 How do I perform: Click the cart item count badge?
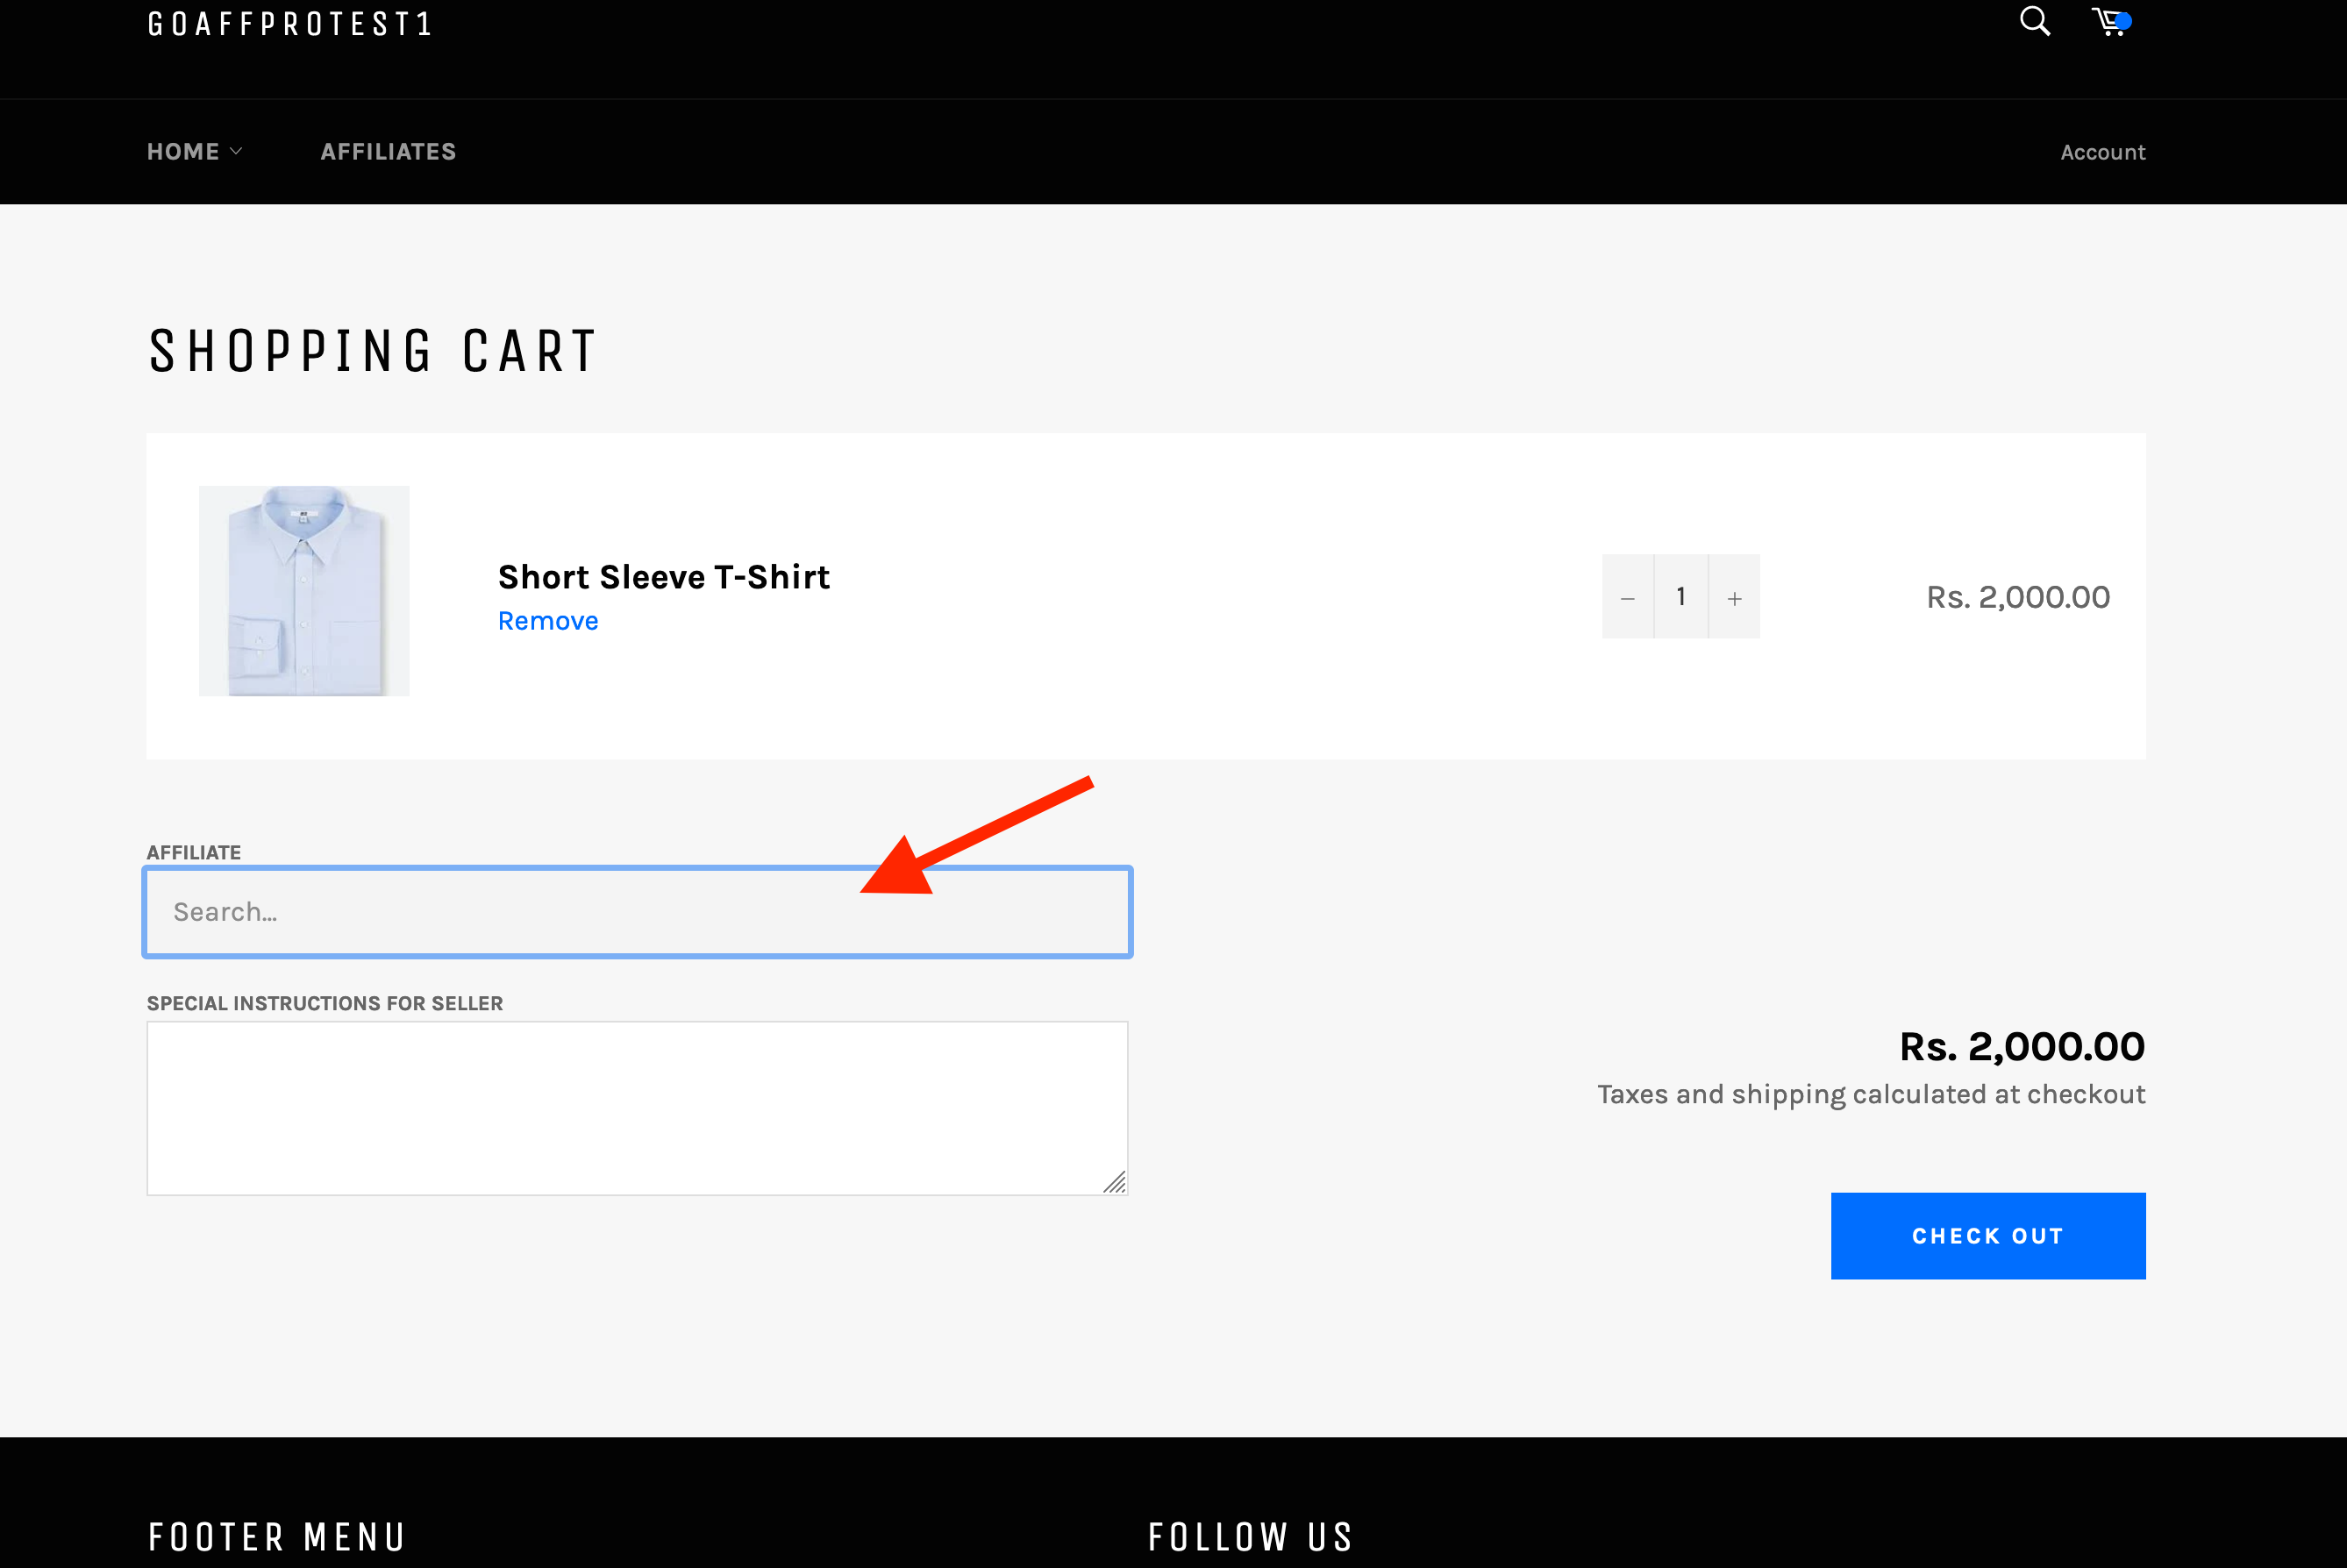coord(2124,19)
